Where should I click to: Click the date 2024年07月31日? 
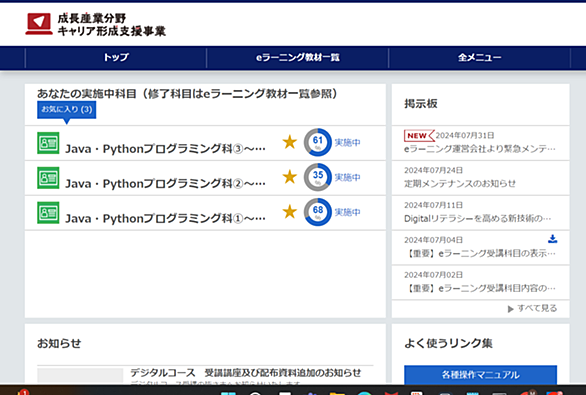coord(465,135)
